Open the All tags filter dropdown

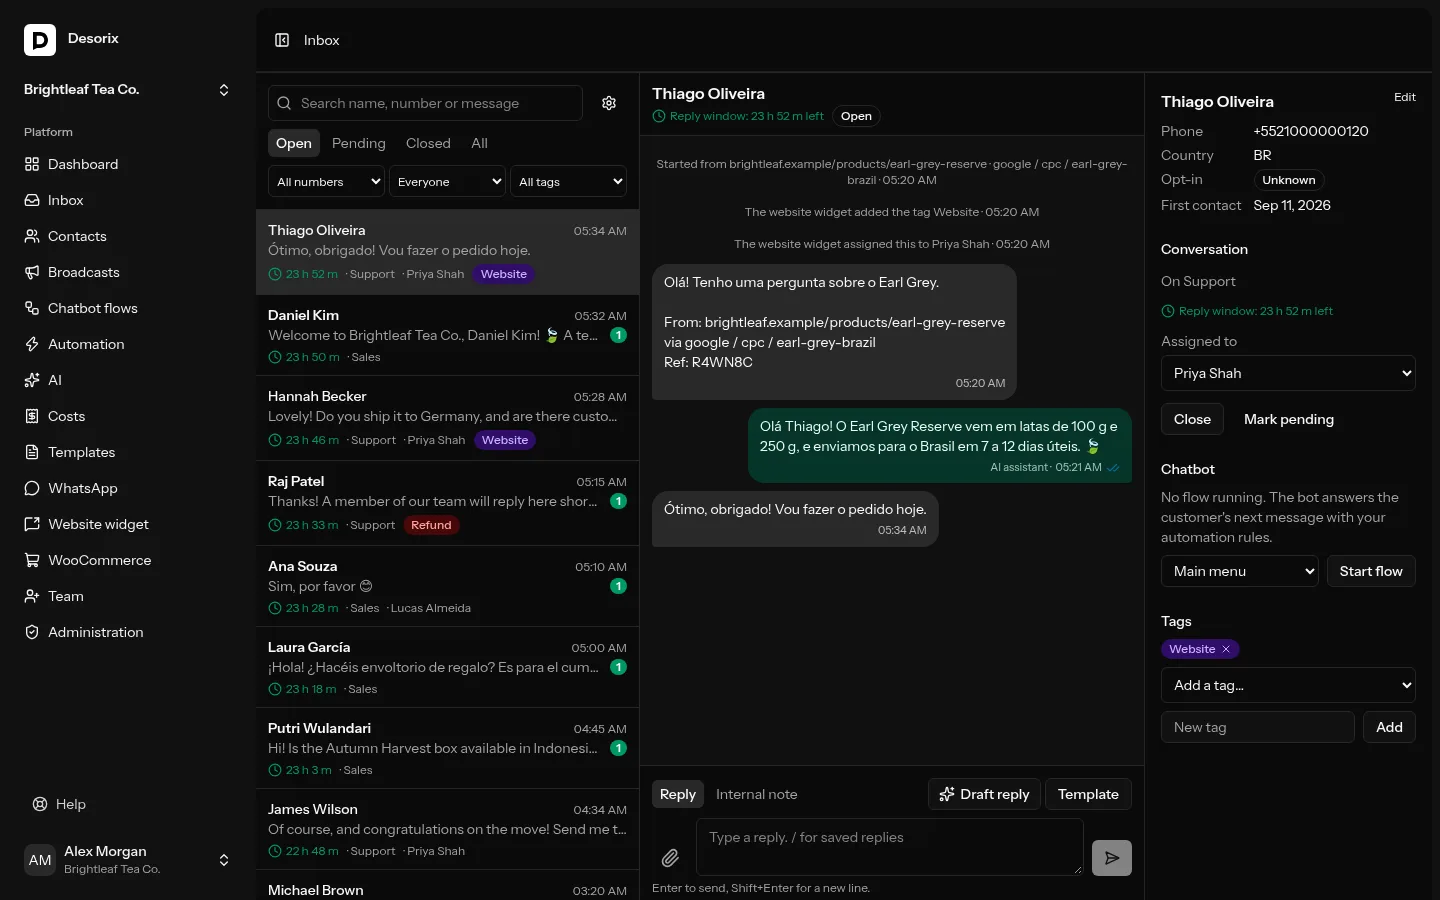569,182
